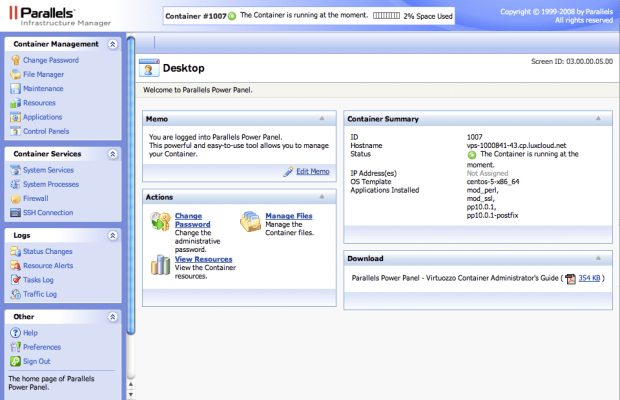Viewport: 620px width, 400px height.
Task: Click the View Resources link
Action: click(x=204, y=259)
